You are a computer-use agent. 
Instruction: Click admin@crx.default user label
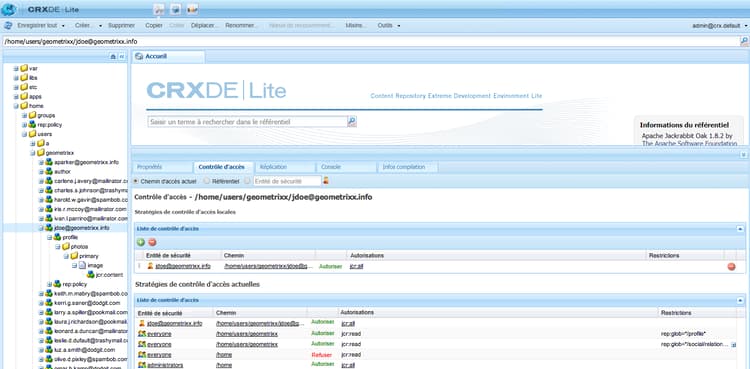(x=716, y=25)
